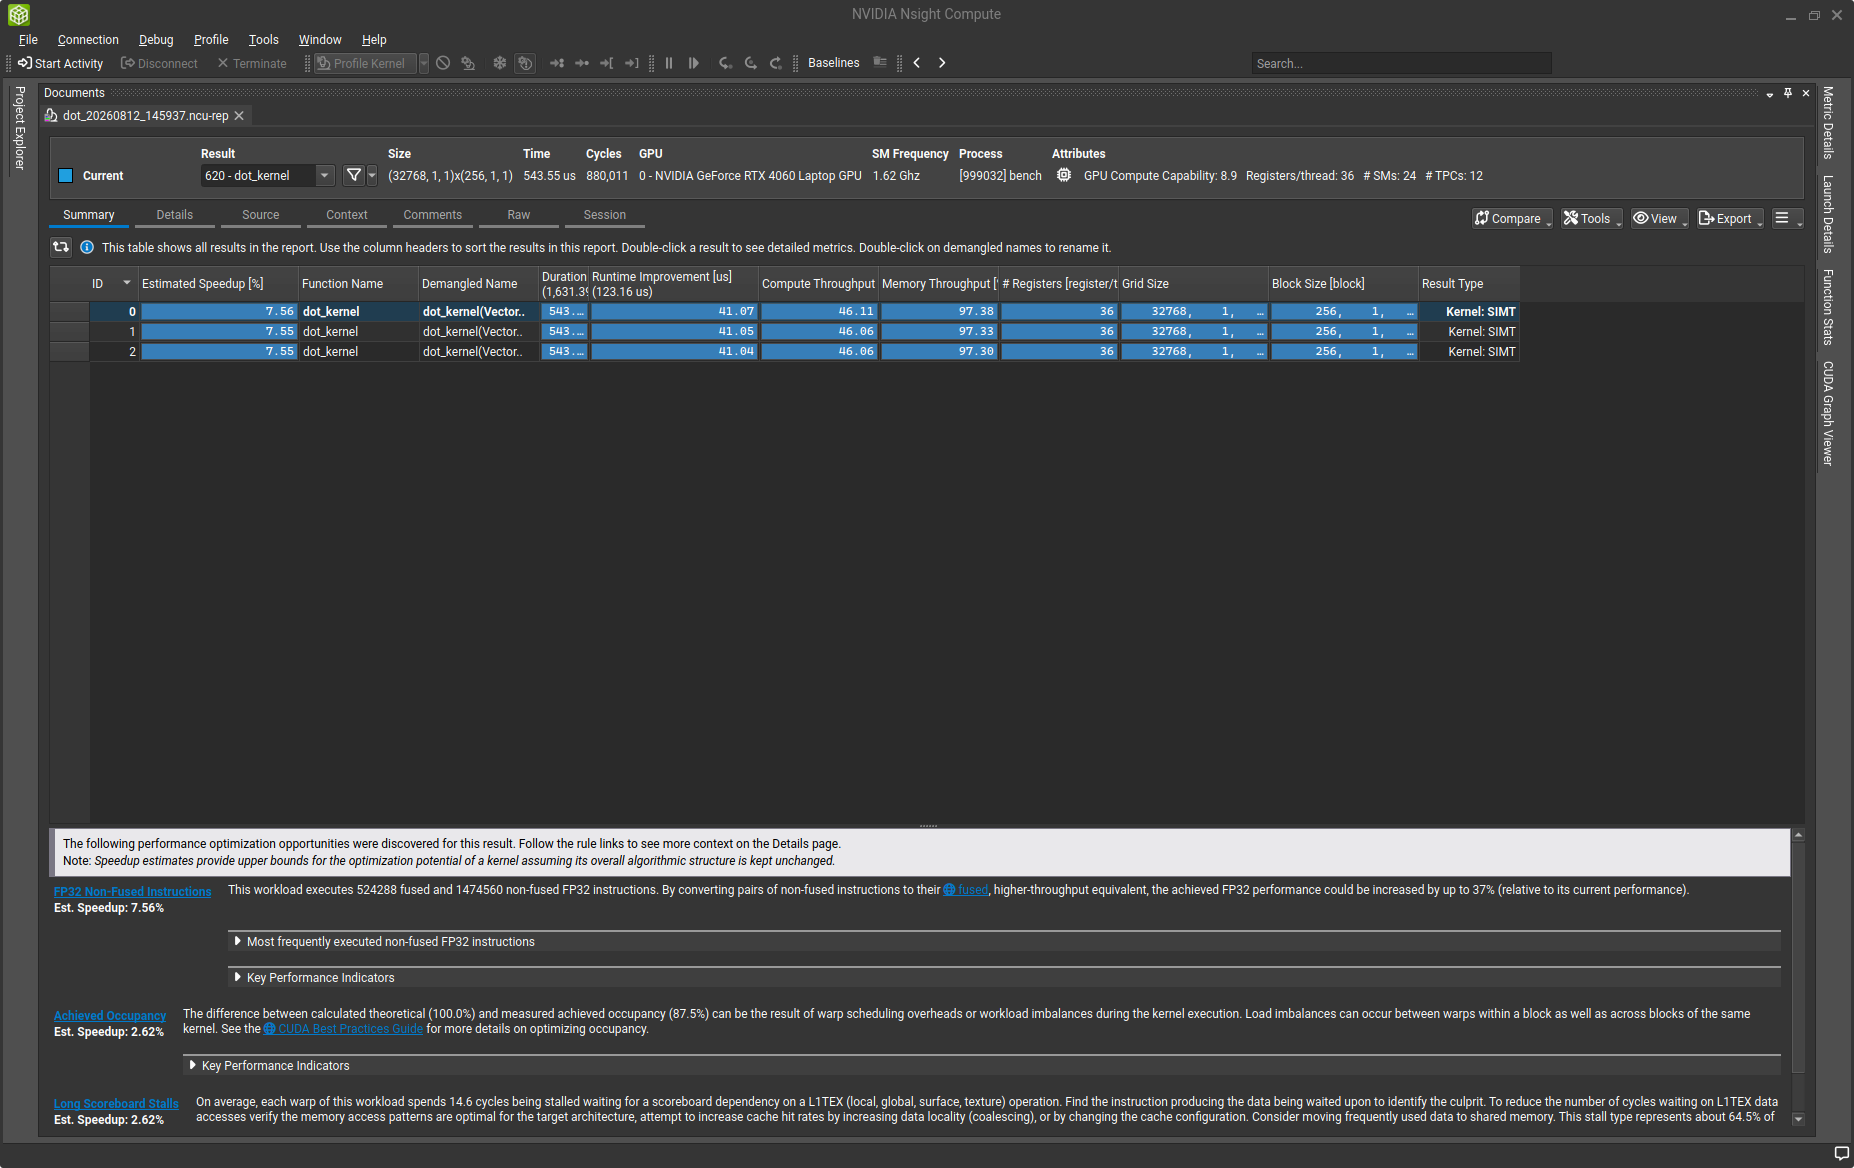Click the blue info icon above the table
This screenshot has width=1854, height=1168.
tap(87, 247)
